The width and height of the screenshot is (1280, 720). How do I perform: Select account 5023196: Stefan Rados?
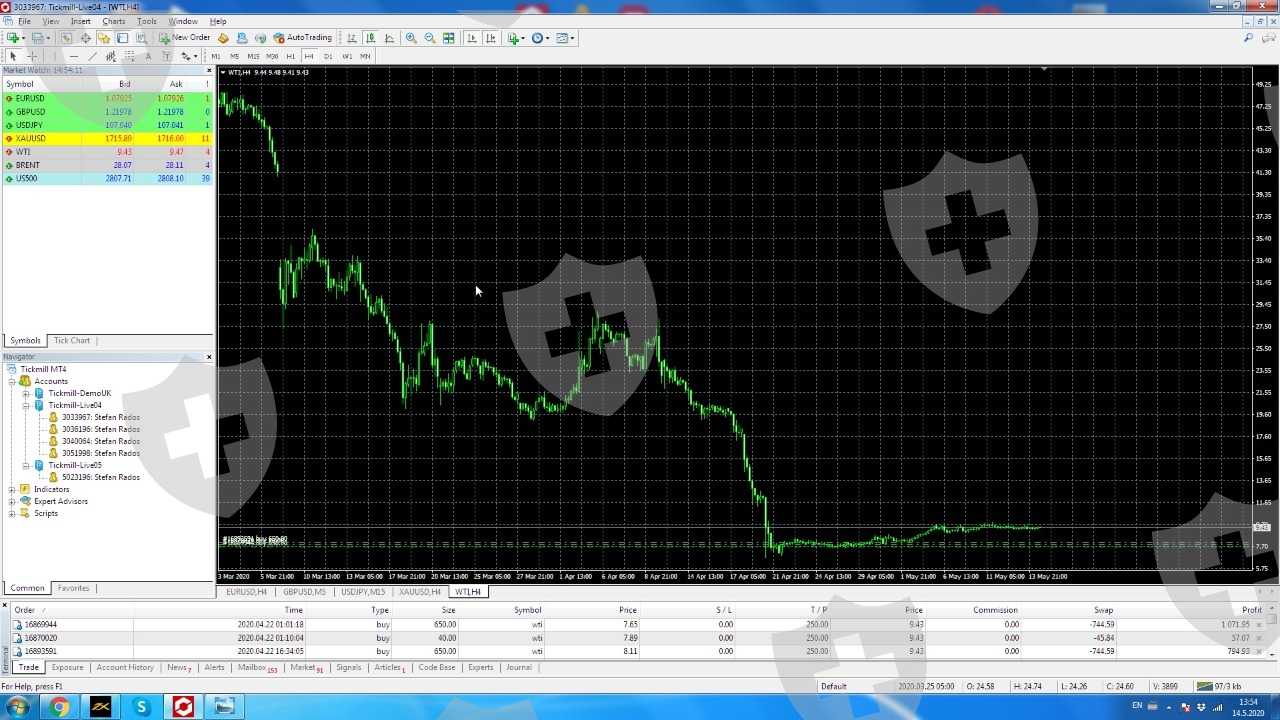point(101,477)
